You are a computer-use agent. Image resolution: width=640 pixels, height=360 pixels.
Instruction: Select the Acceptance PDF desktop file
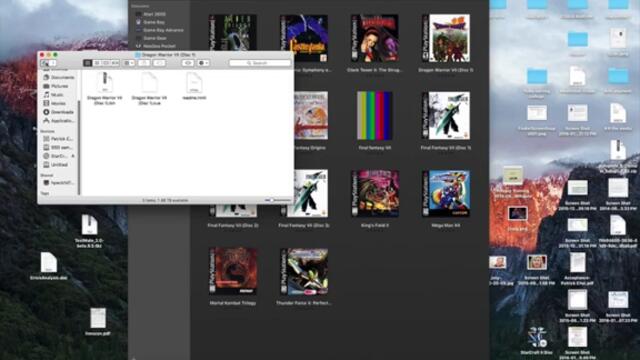click(577, 268)
